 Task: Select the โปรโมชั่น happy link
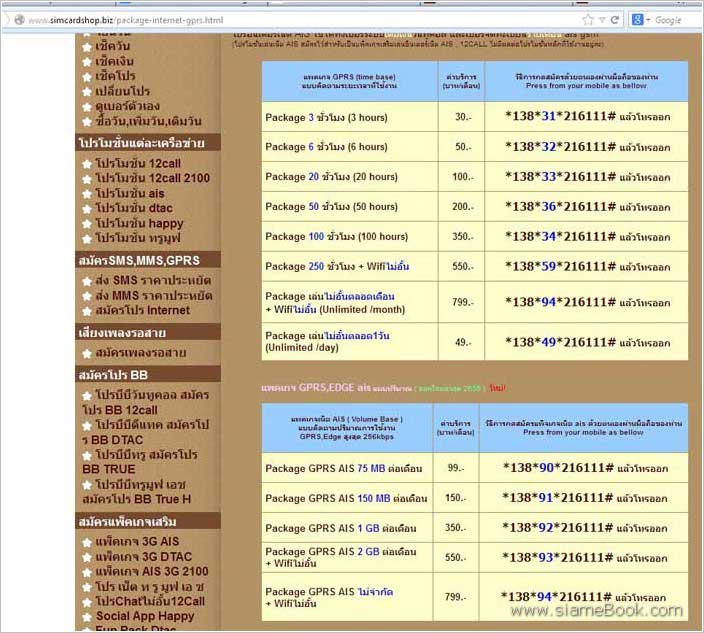point(139,223)
